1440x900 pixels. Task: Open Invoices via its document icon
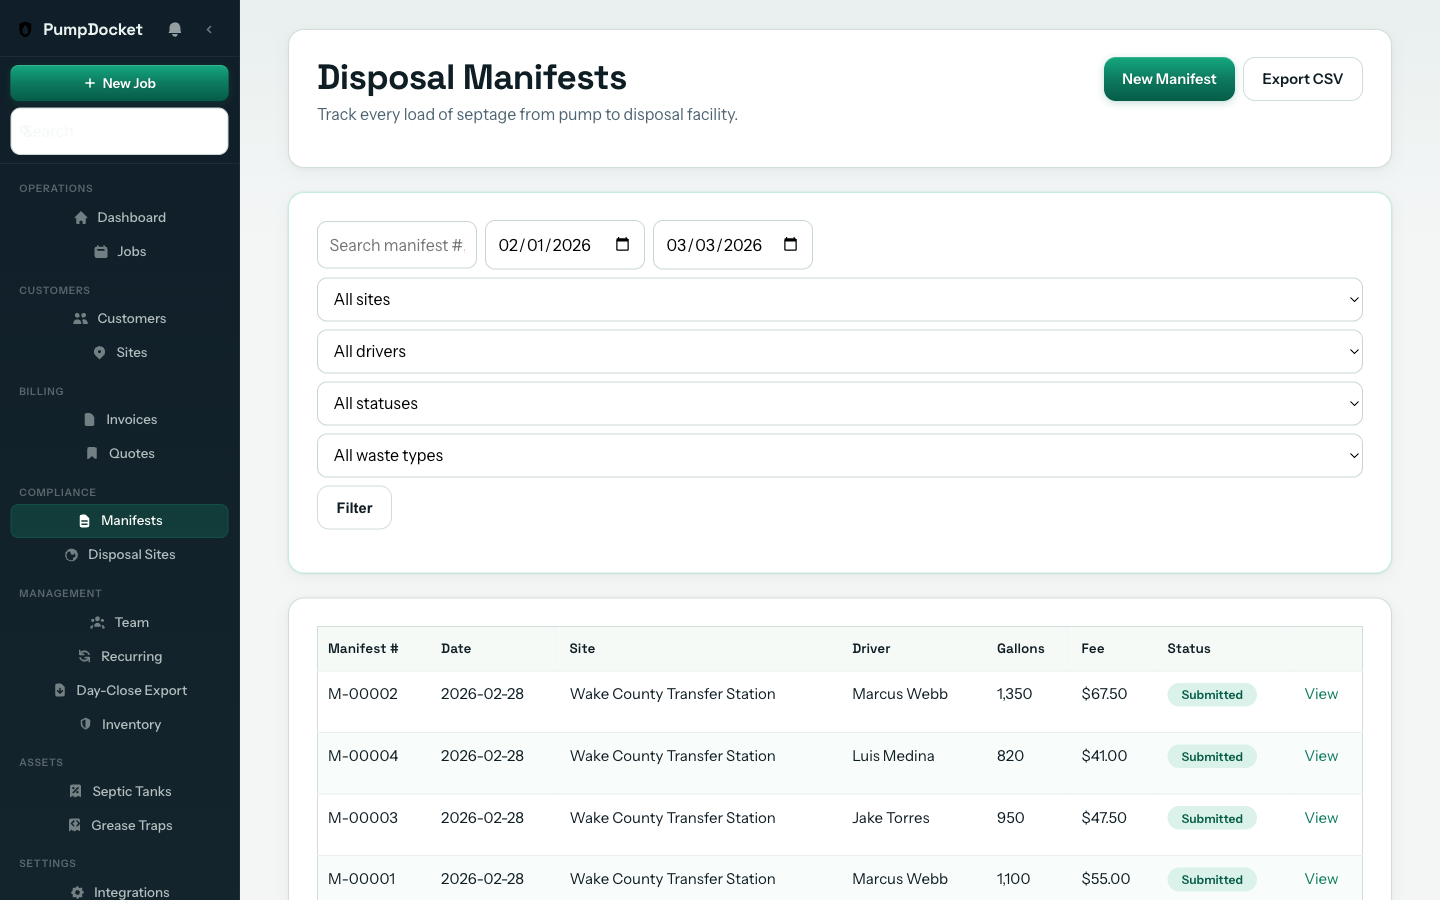(x=90, y=419)
